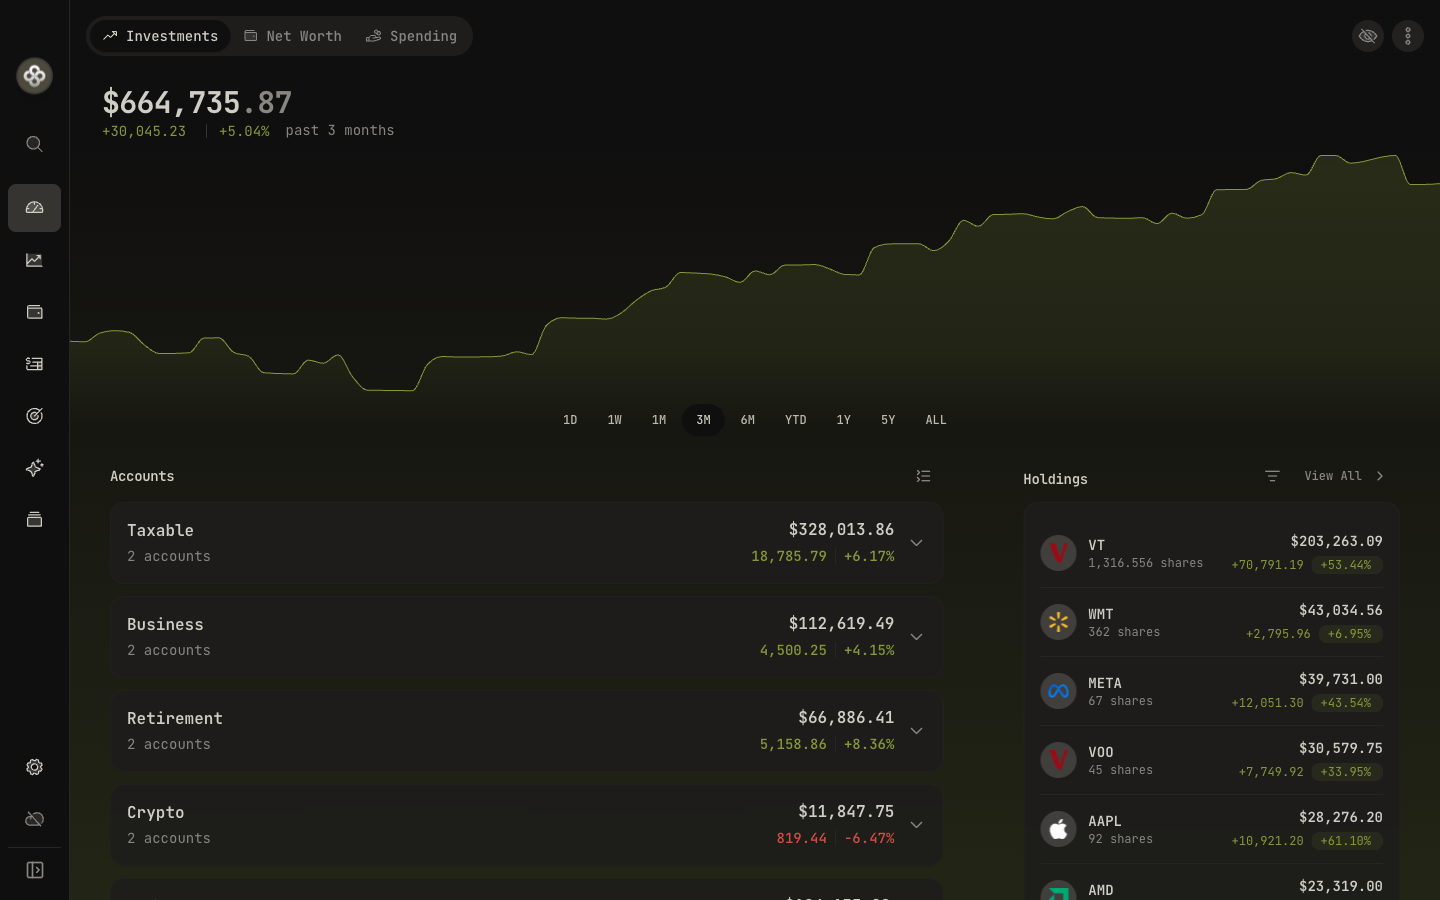
Task: Open the goals target icon in the sidebar
Action: click(x=34, y=416)
